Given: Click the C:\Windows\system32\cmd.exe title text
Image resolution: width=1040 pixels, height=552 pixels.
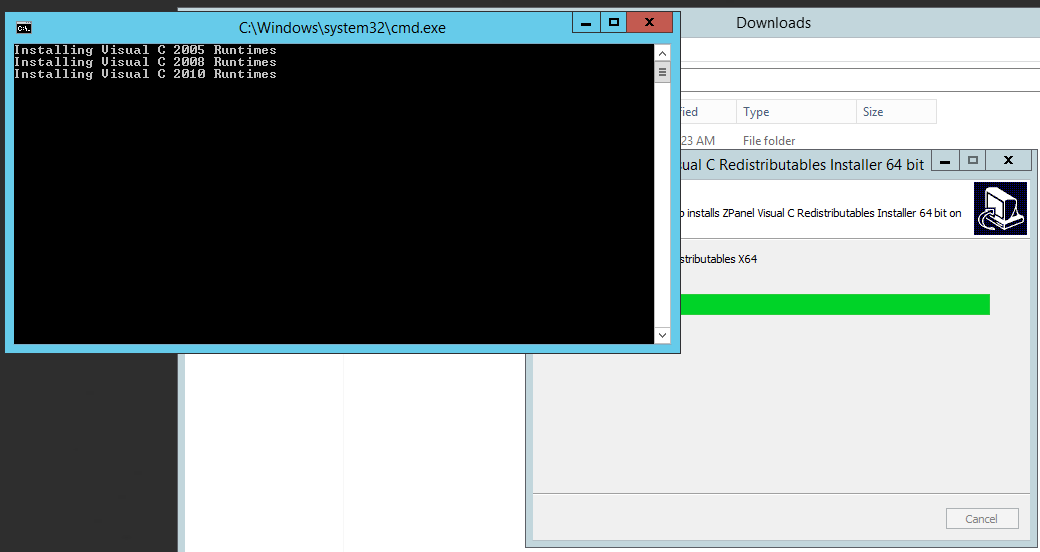Looking at the screenshot, I should click(x=342, y=28).
